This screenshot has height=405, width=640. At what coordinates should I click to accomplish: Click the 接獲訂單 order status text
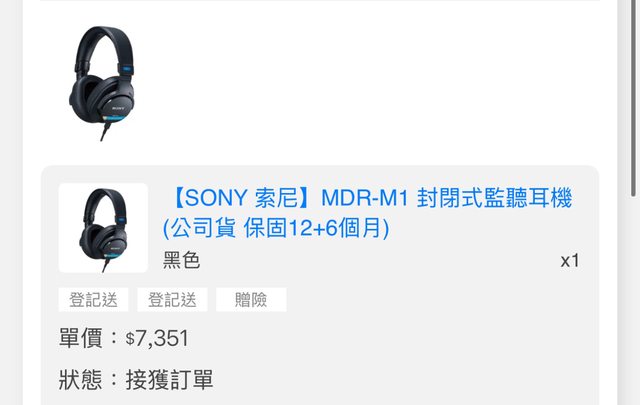(169, 380)
